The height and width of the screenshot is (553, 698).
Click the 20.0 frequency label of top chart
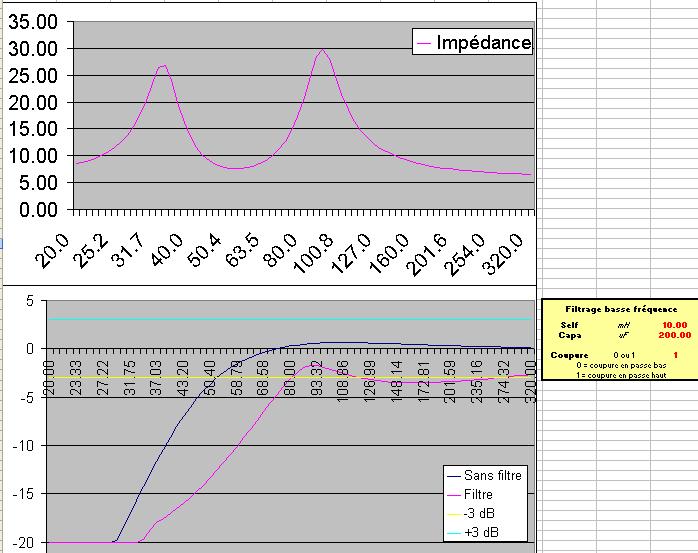[53, 250]
